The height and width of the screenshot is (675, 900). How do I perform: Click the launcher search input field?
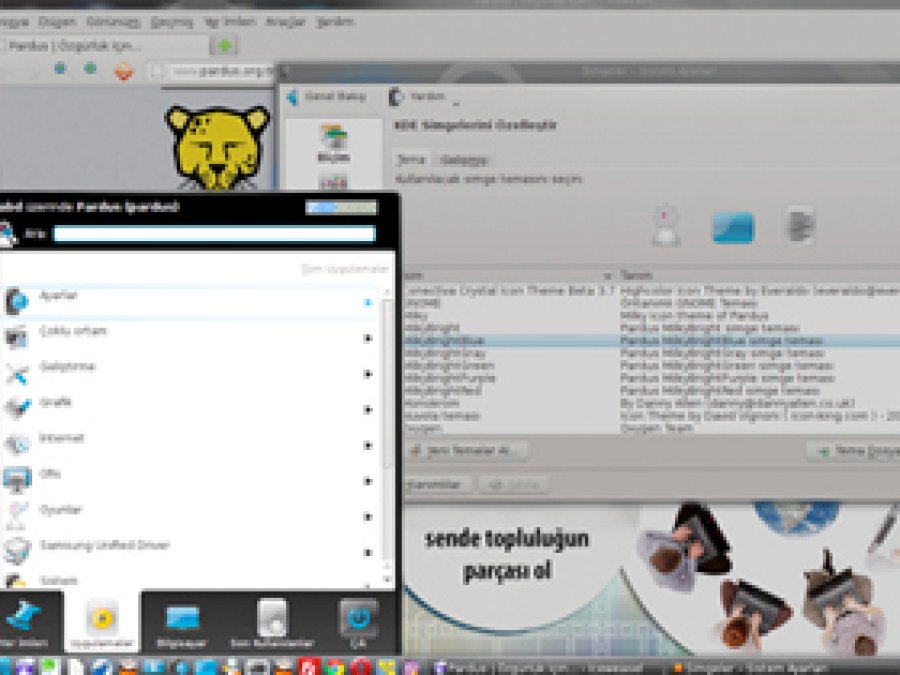(214, 234)
